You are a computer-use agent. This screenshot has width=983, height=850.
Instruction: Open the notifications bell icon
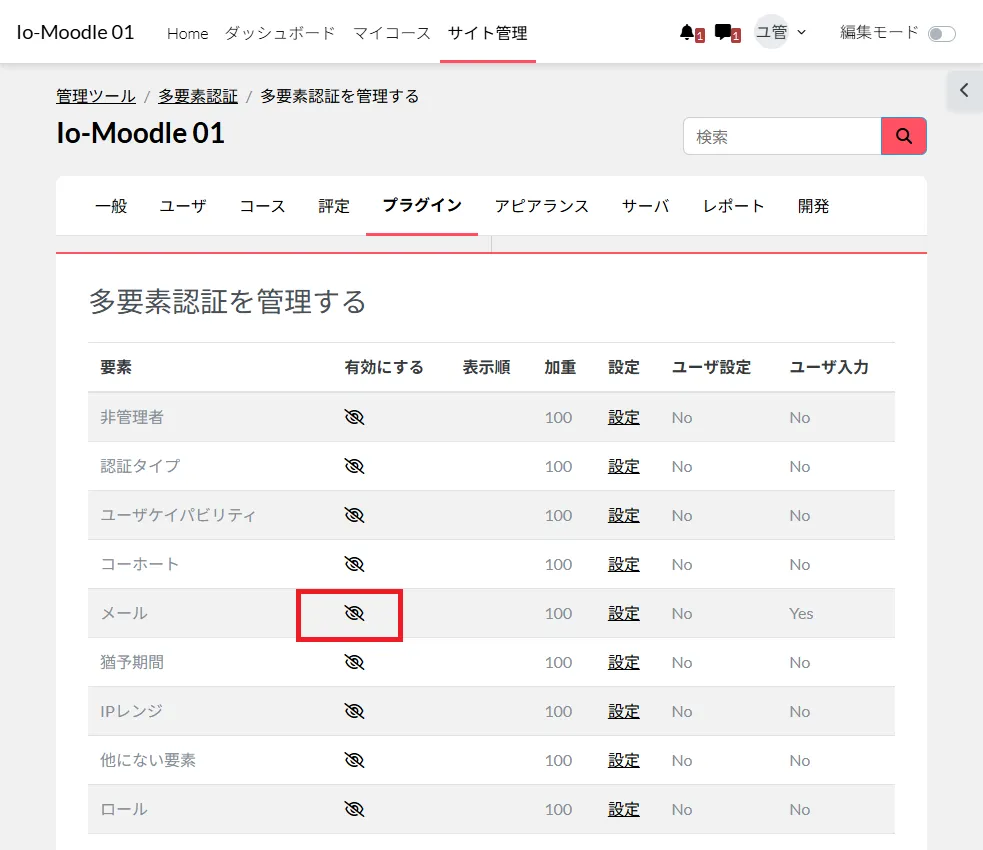pyautogui.click(x=687, y=32)
